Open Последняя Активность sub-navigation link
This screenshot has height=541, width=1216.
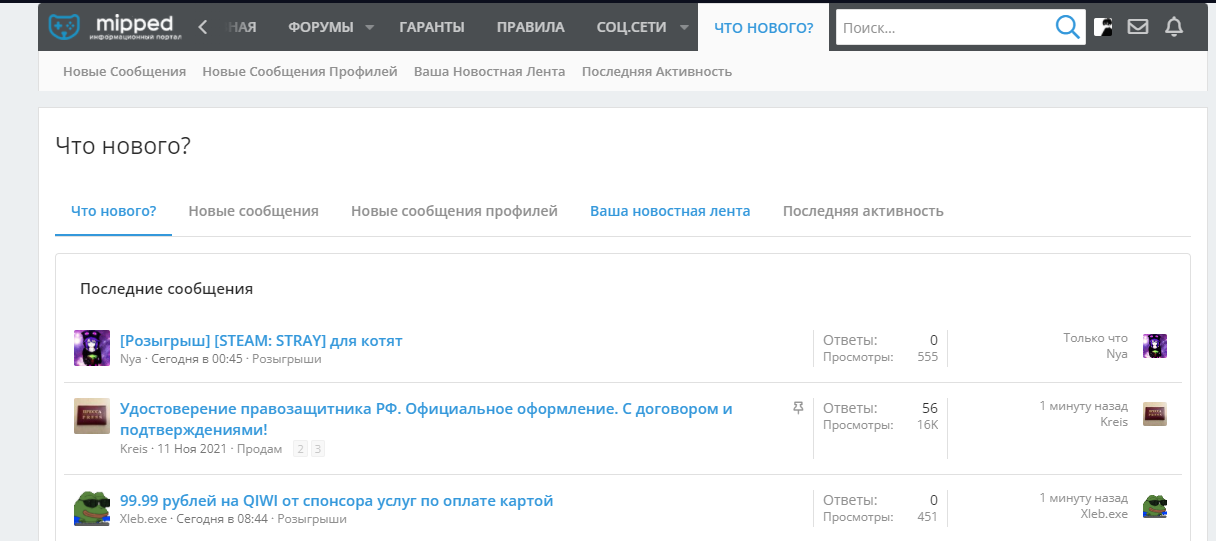(x=657, y=71)
